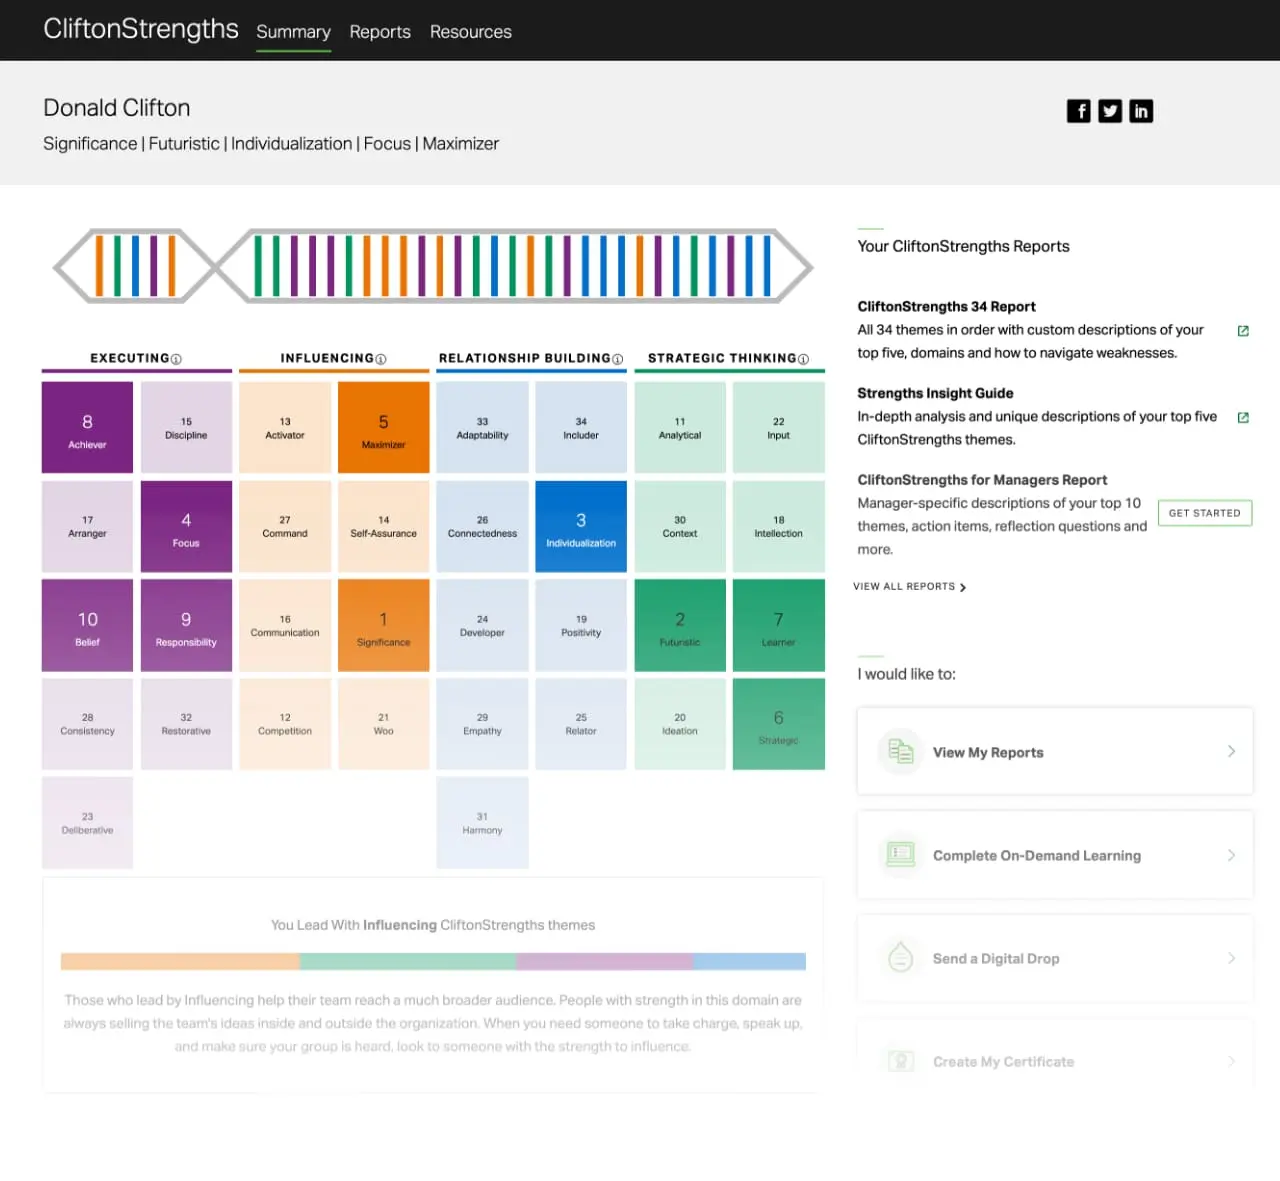This screenshot has height=1181, width=1280.
Task: Open the VIEW ALL REPORTS link
Action: (x=903, y=586)
